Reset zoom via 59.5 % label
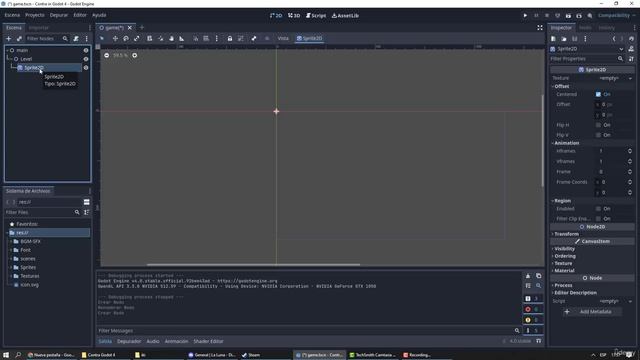The height and width of the screenshot is (360, 640). 120,55
